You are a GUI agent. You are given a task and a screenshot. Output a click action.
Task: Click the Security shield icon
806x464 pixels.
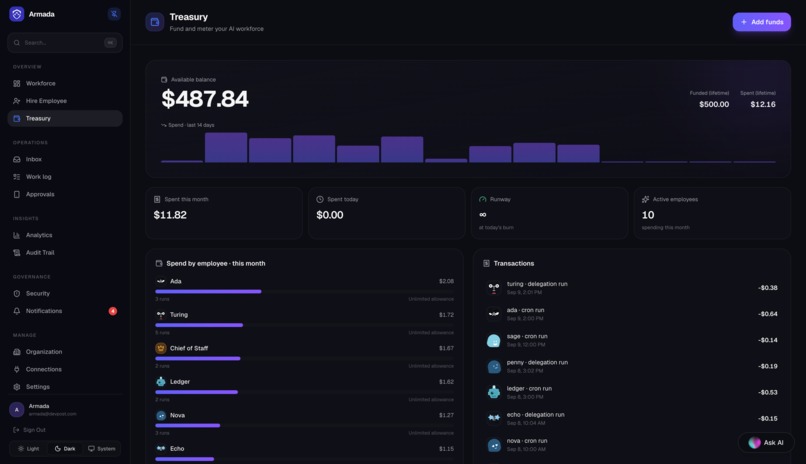click(x=16, y=293)
